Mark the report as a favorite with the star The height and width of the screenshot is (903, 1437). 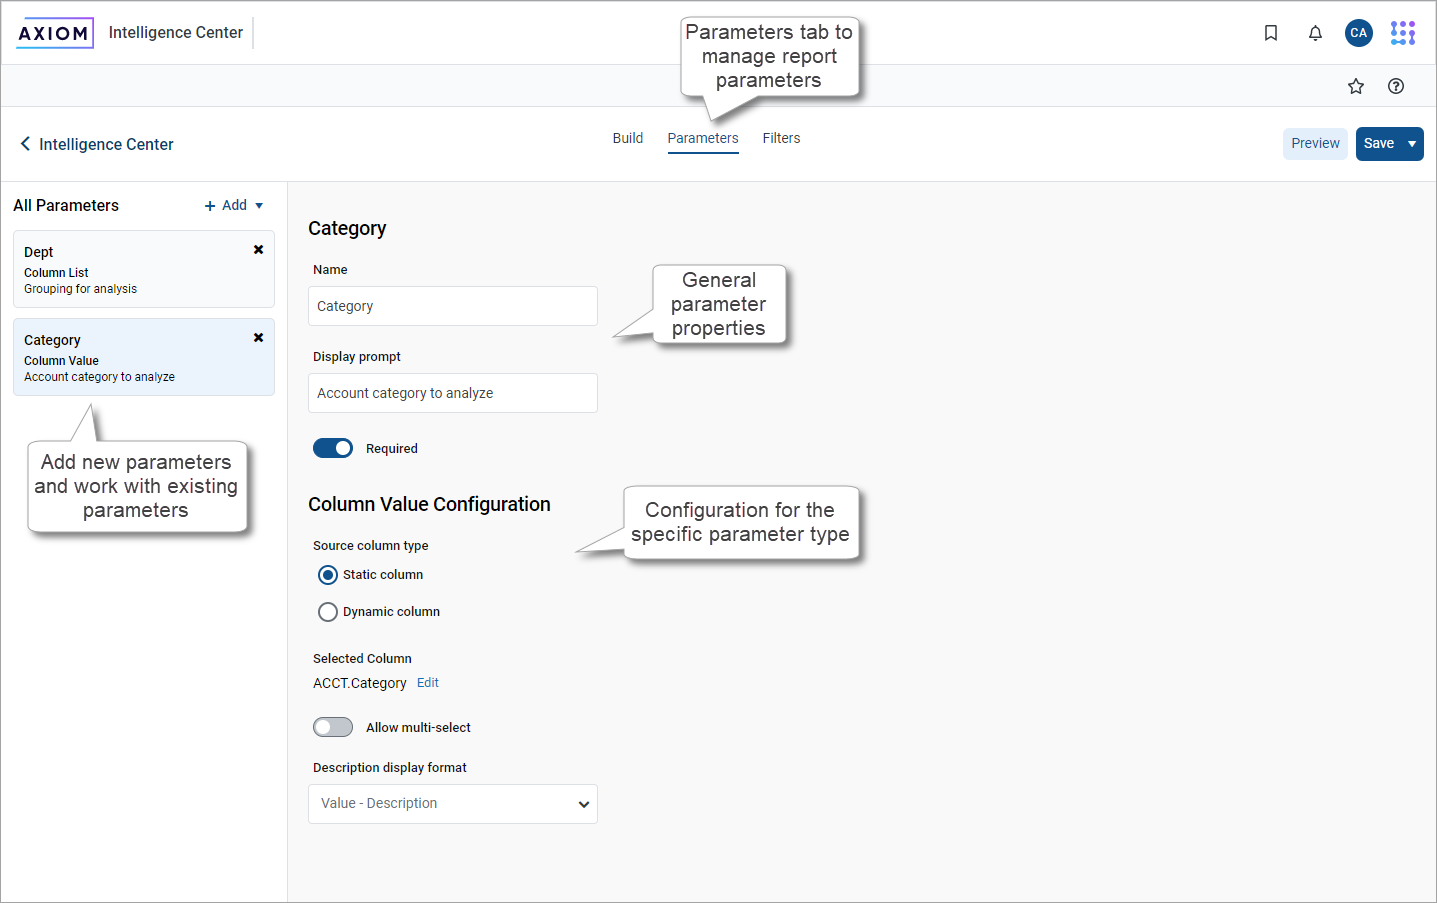[1356, 86]
